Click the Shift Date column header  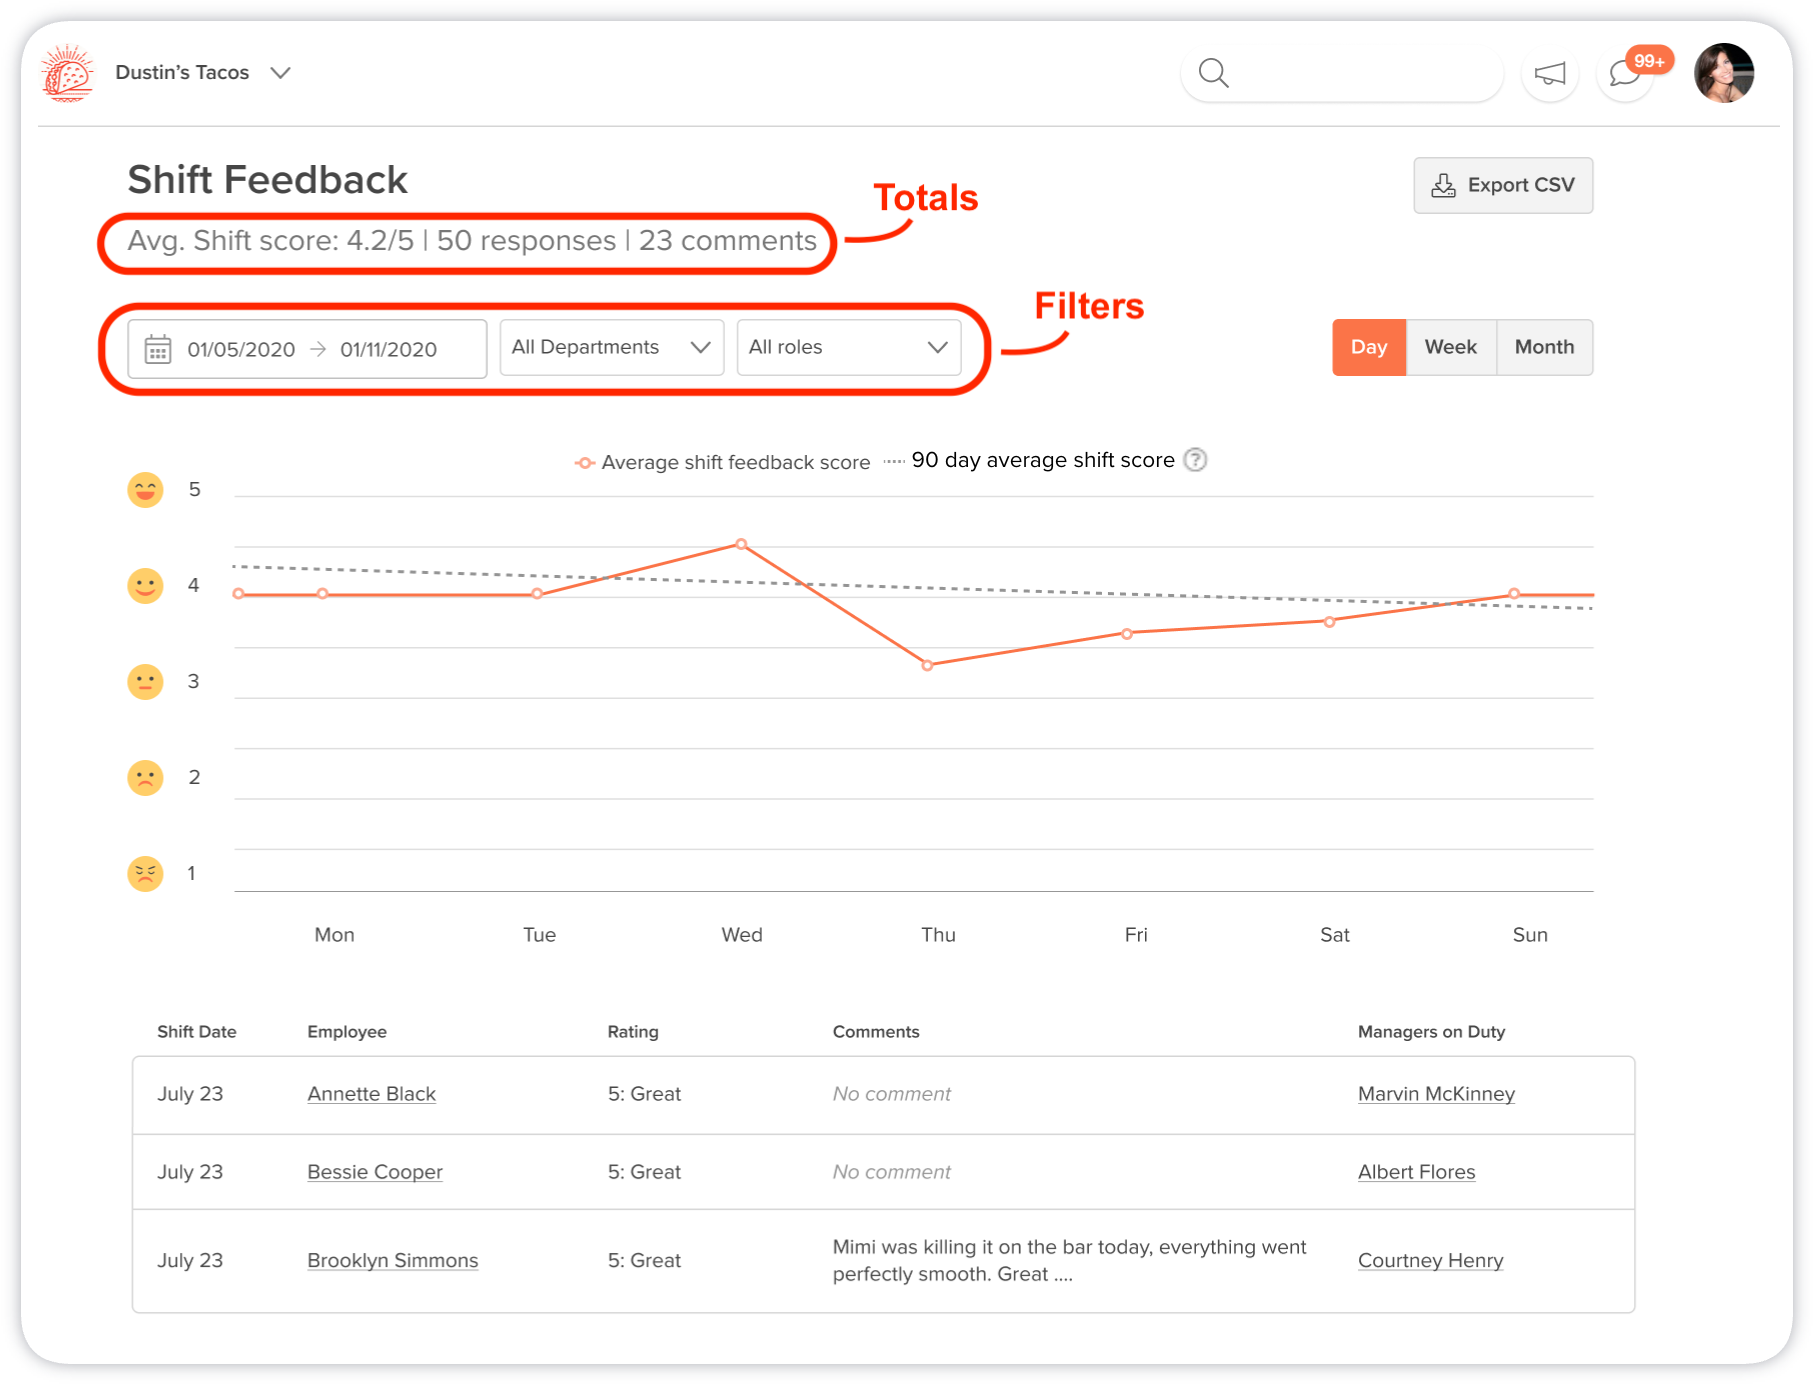pyautogui.click(x=197, y=1032)
